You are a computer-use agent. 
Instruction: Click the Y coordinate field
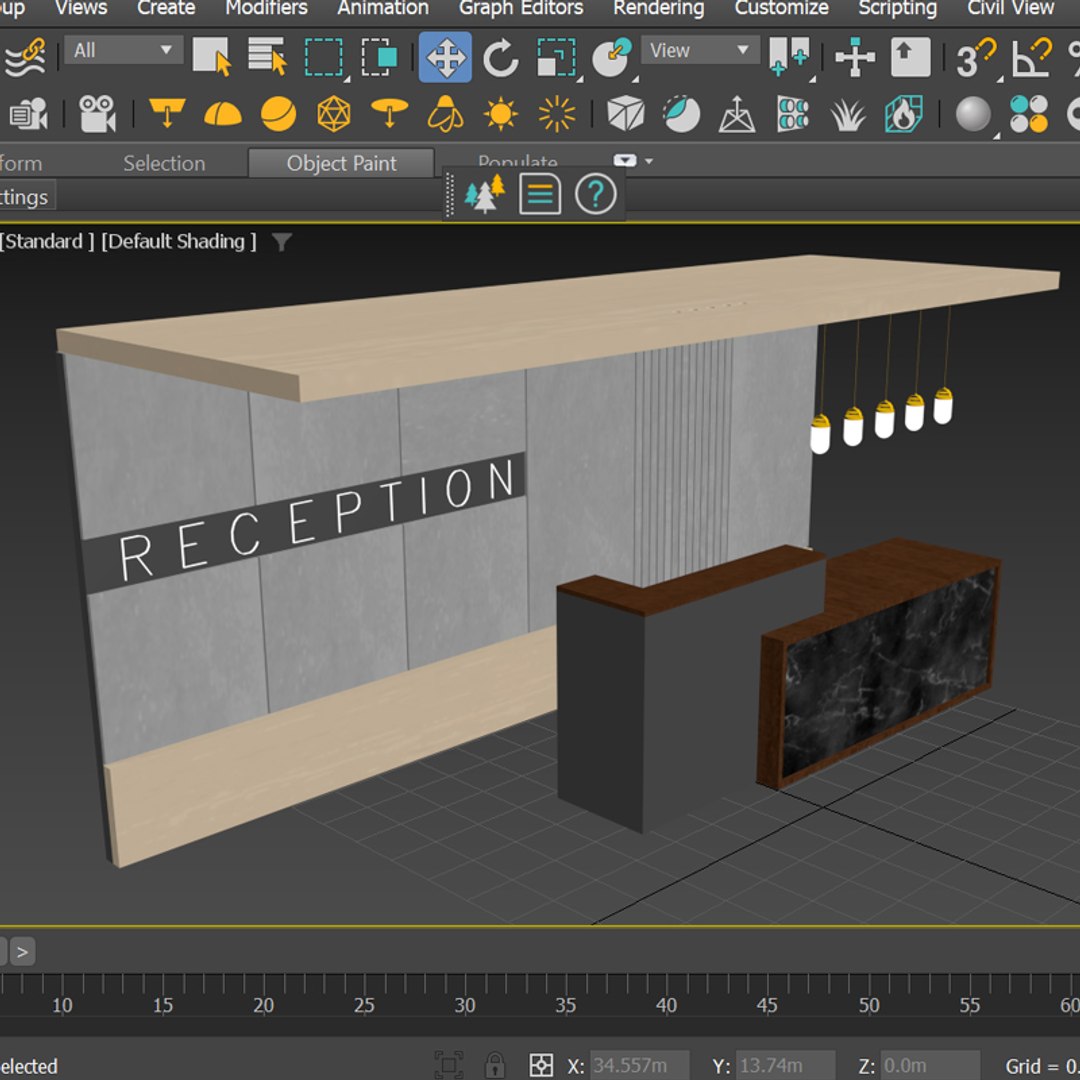pos(785,1066)
